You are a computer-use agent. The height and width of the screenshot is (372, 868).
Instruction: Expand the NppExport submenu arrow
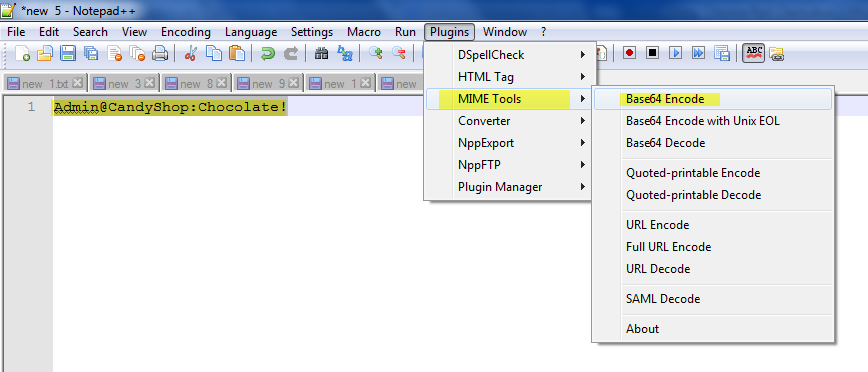point(583,143)
